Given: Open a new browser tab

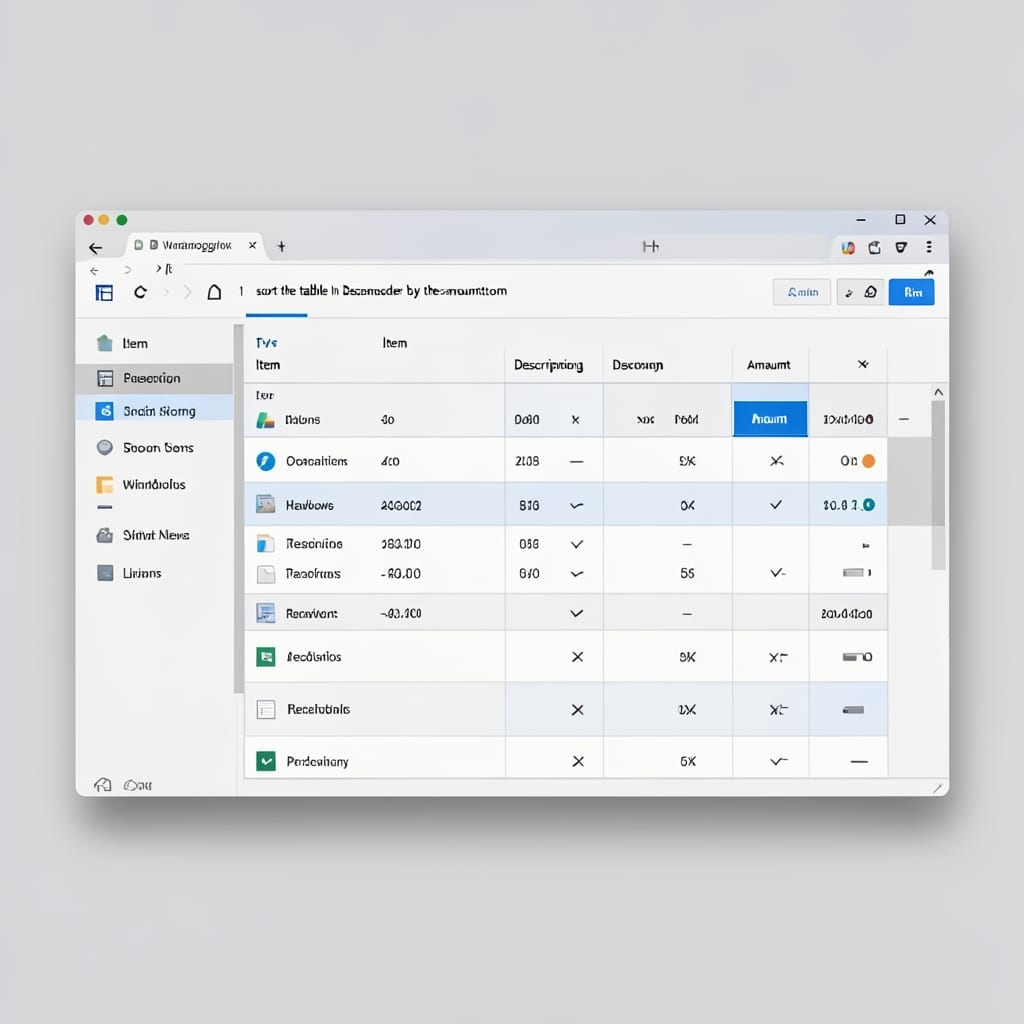Looking at the screenshot, I should tap(281, 246).
